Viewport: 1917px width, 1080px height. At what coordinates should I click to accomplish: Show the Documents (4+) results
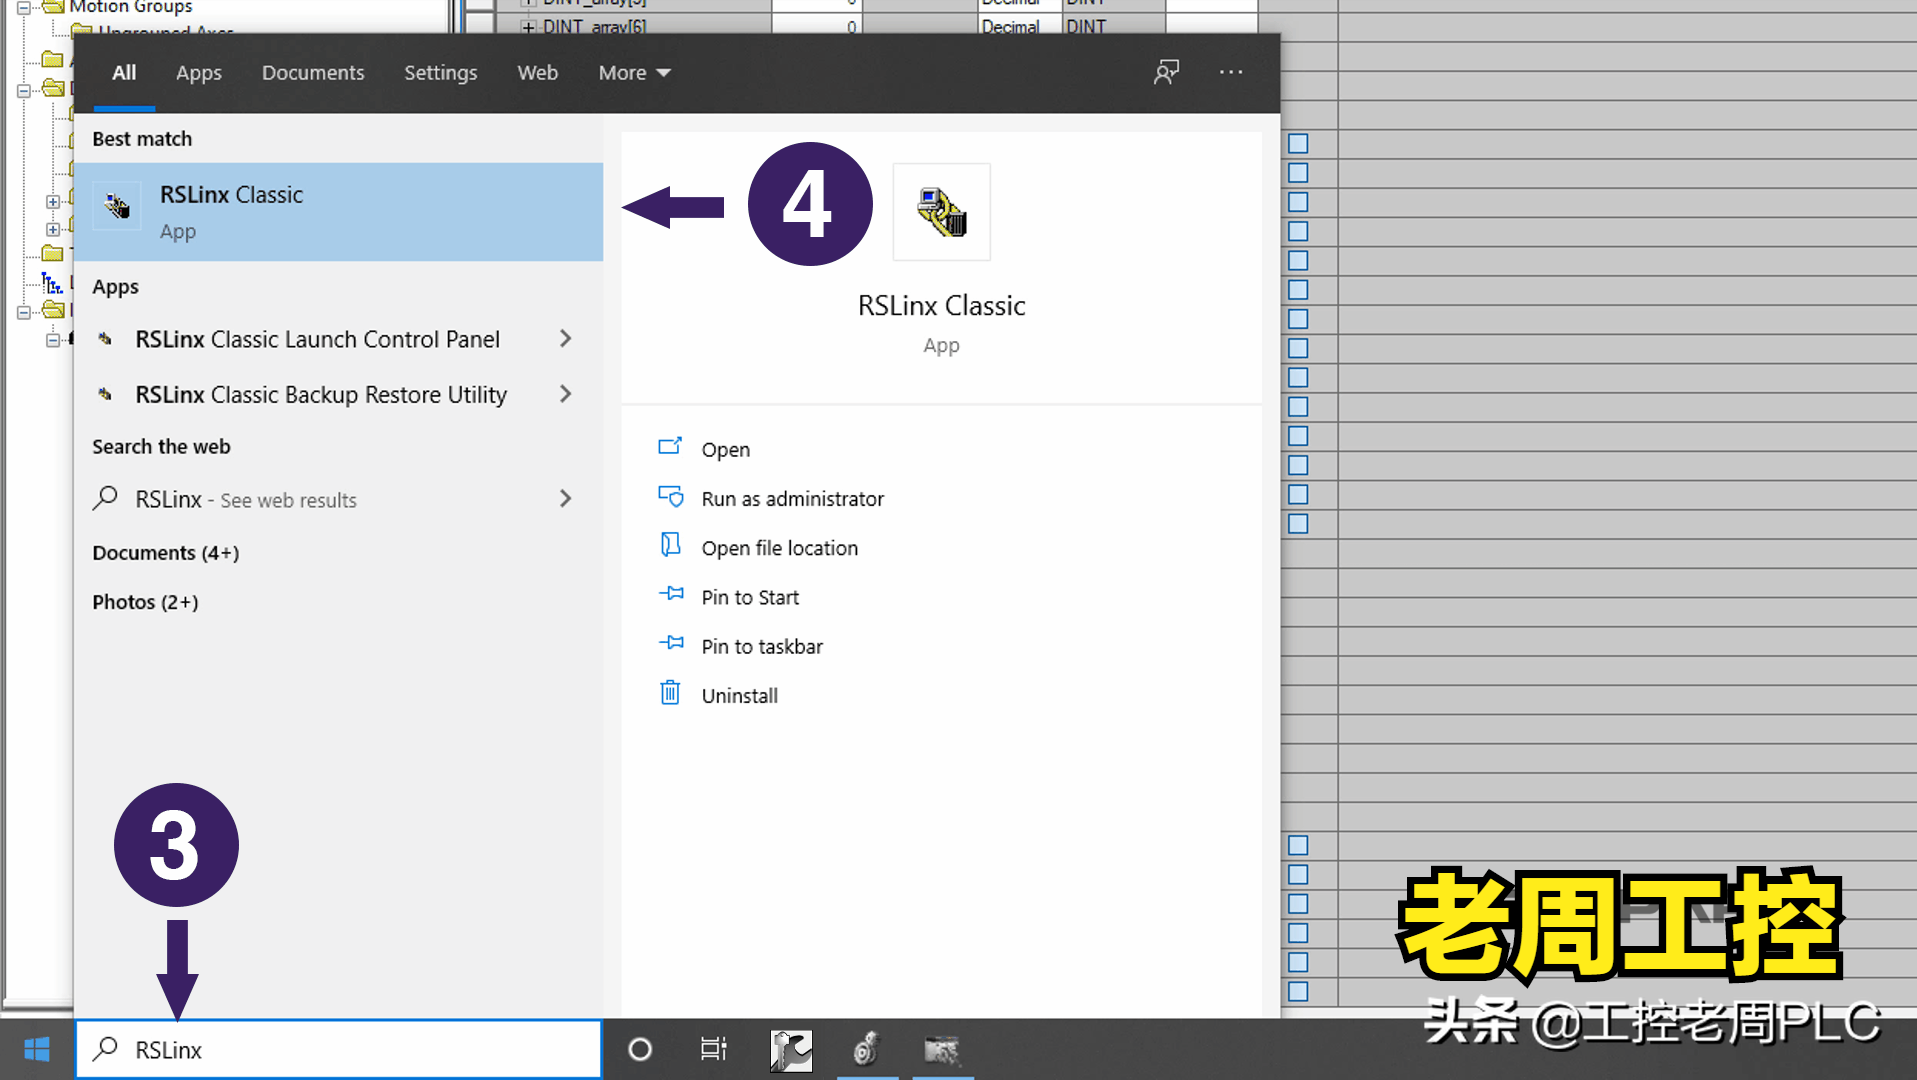click(166, 553)
